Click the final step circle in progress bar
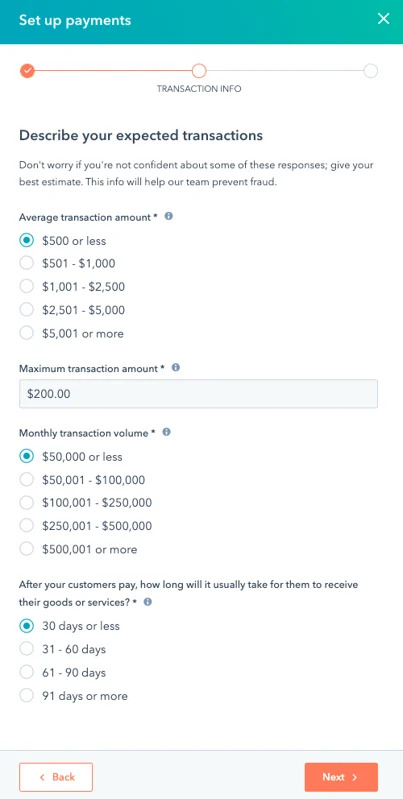403x799 pixels. tap(371, 70)
